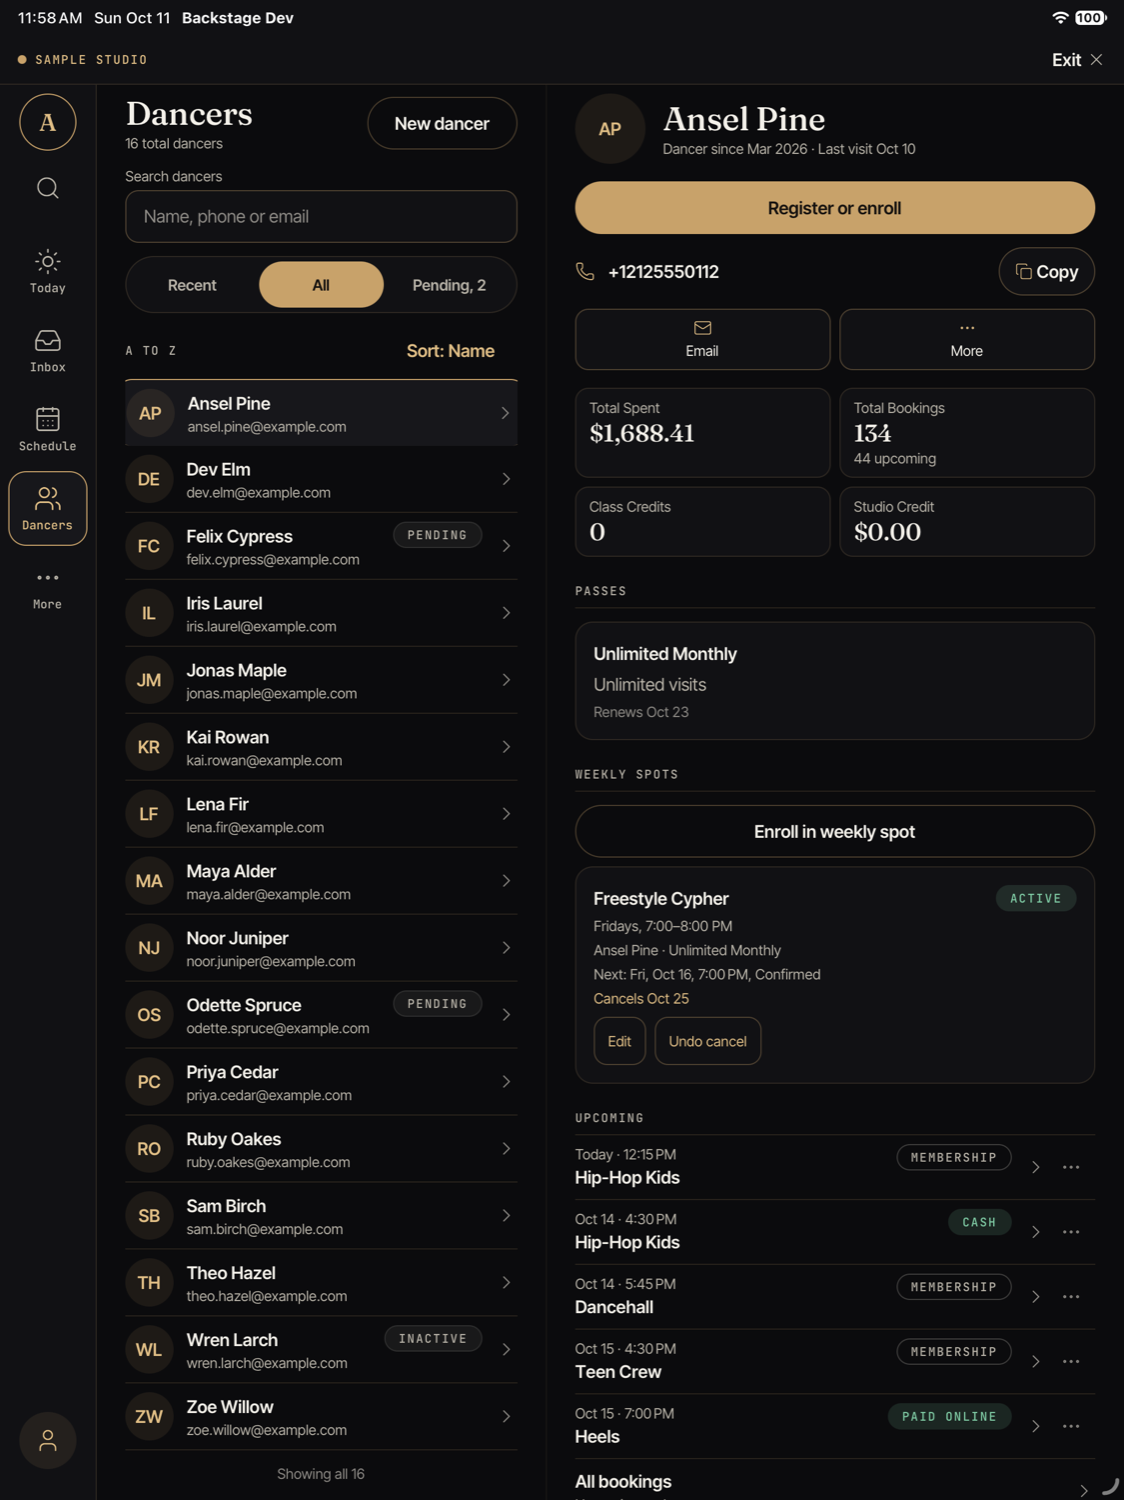Select the All dancers filter tab
The width and height of the screenshot is (1124, 1500).
tap(321, 285)
